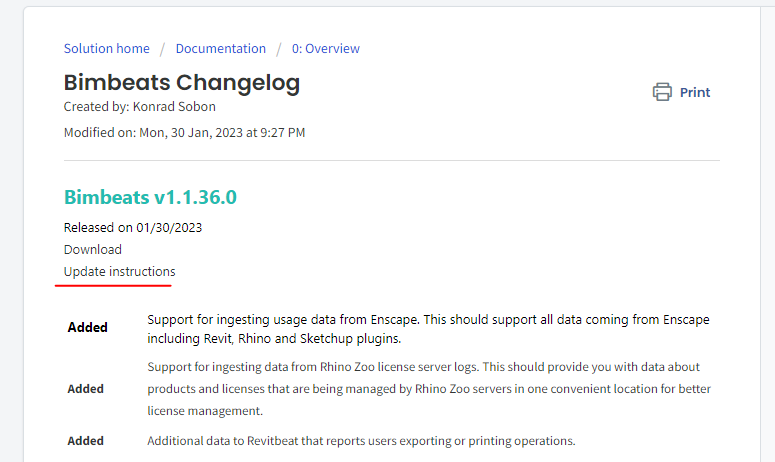Navigate to 0: Overview breadcrumb
This screenshot has width=775, height=462.
point(326,48)
